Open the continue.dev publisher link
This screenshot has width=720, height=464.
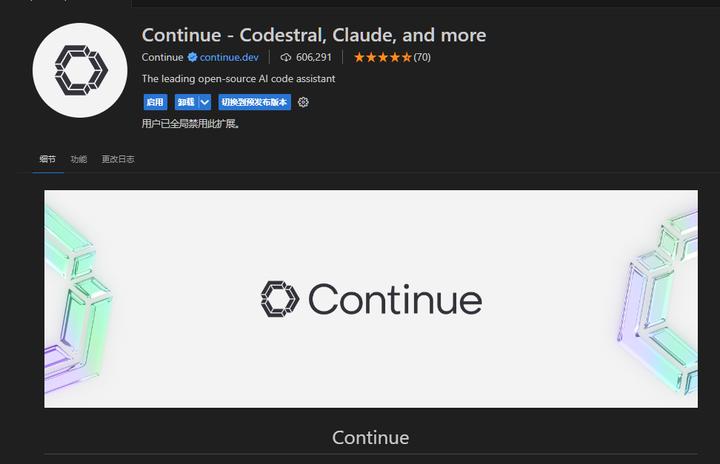(230, 57)
